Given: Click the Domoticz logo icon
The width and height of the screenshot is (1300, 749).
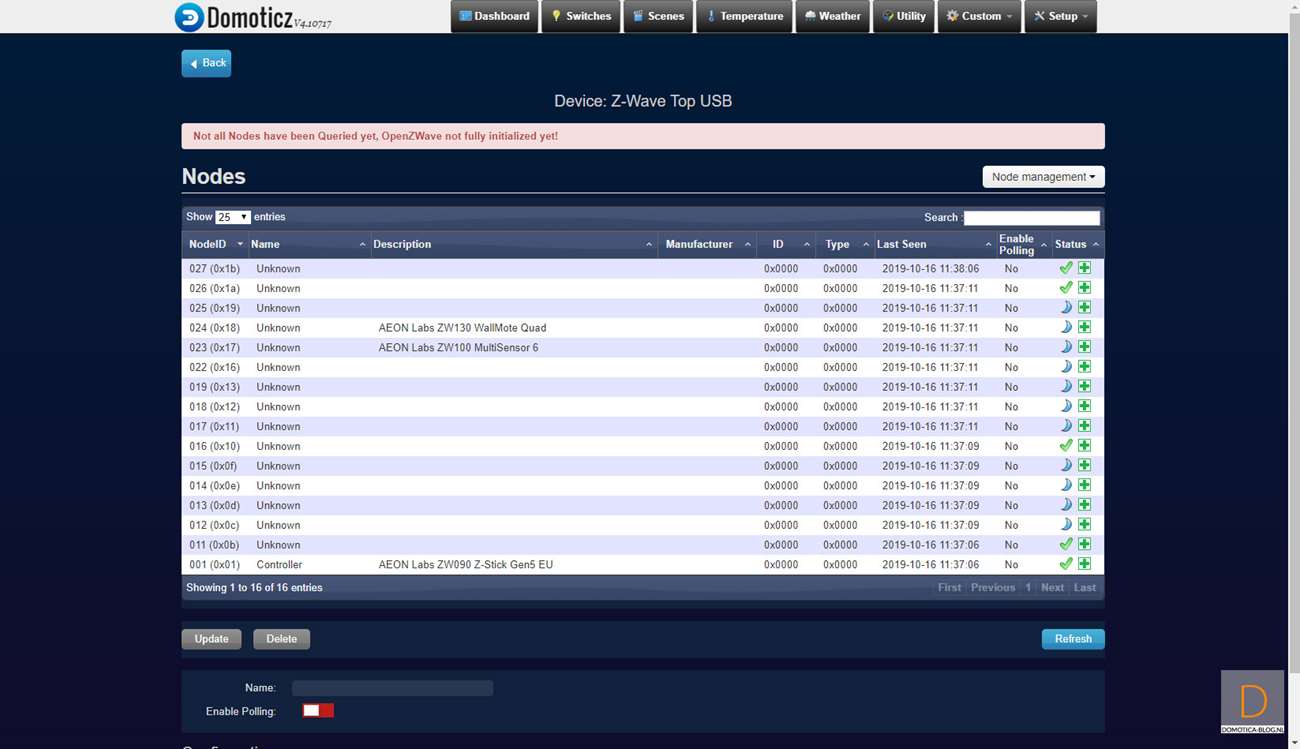Looking at the screenshot, I should 188,17.
